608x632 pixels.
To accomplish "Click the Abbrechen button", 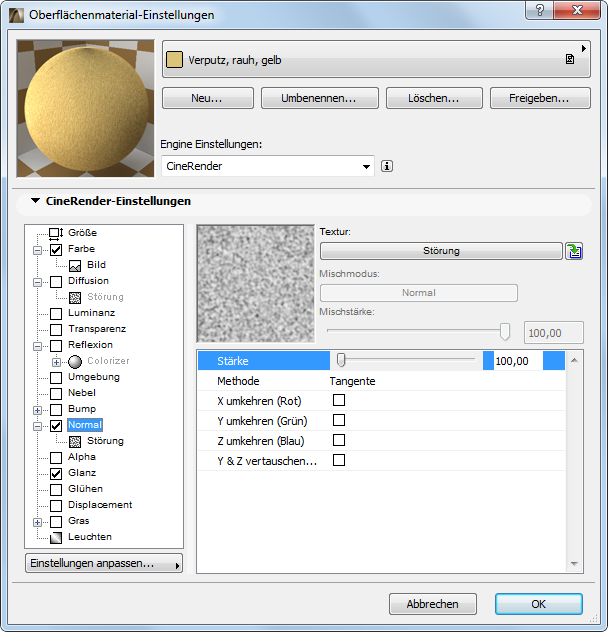I will point(433,604).
